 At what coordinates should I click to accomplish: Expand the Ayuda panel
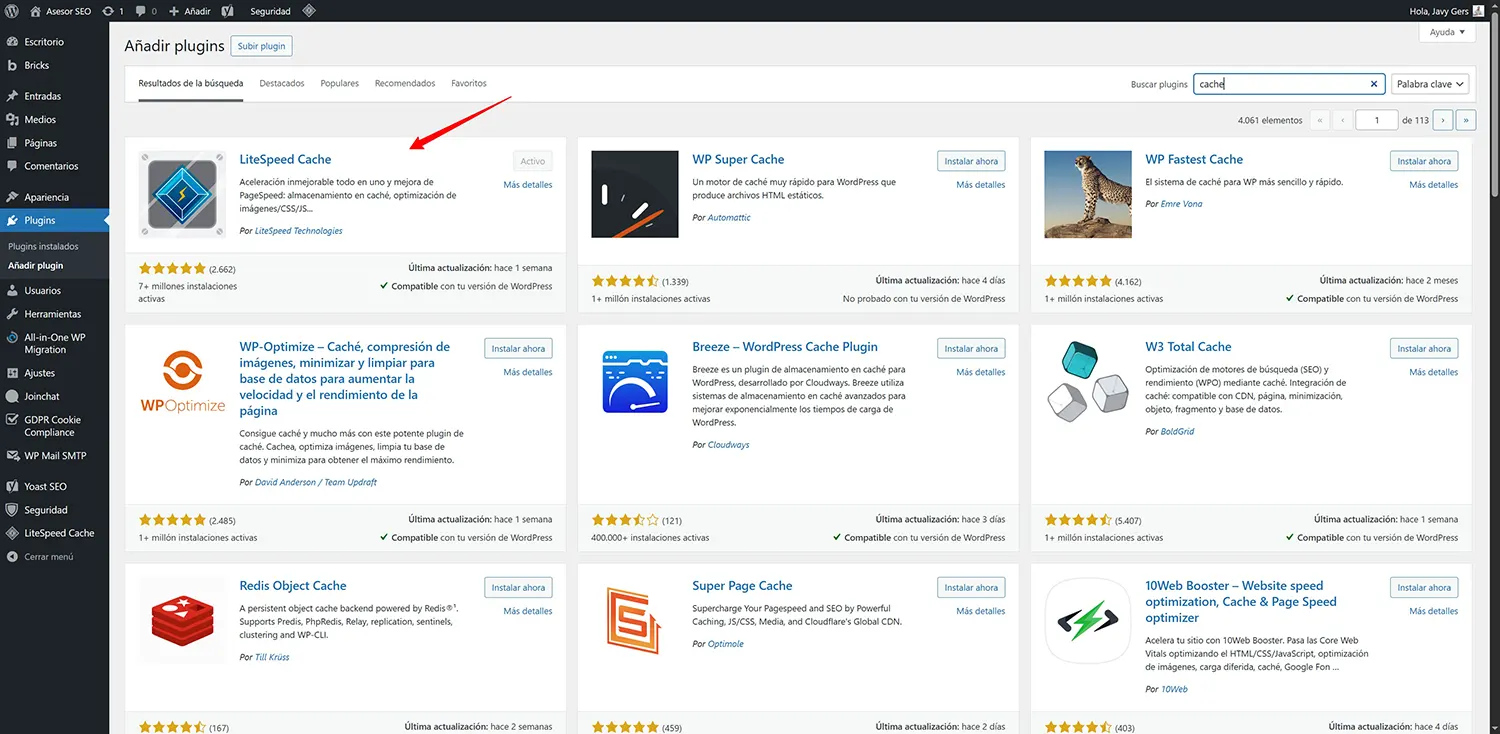tap(1446, 31)
